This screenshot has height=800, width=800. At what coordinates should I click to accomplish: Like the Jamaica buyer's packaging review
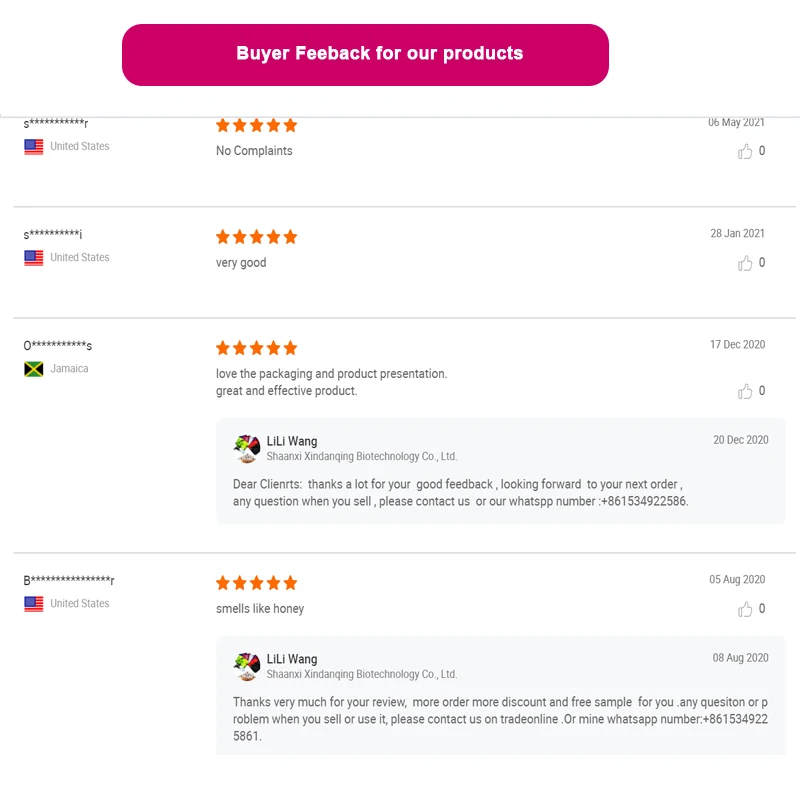(745, 392)
